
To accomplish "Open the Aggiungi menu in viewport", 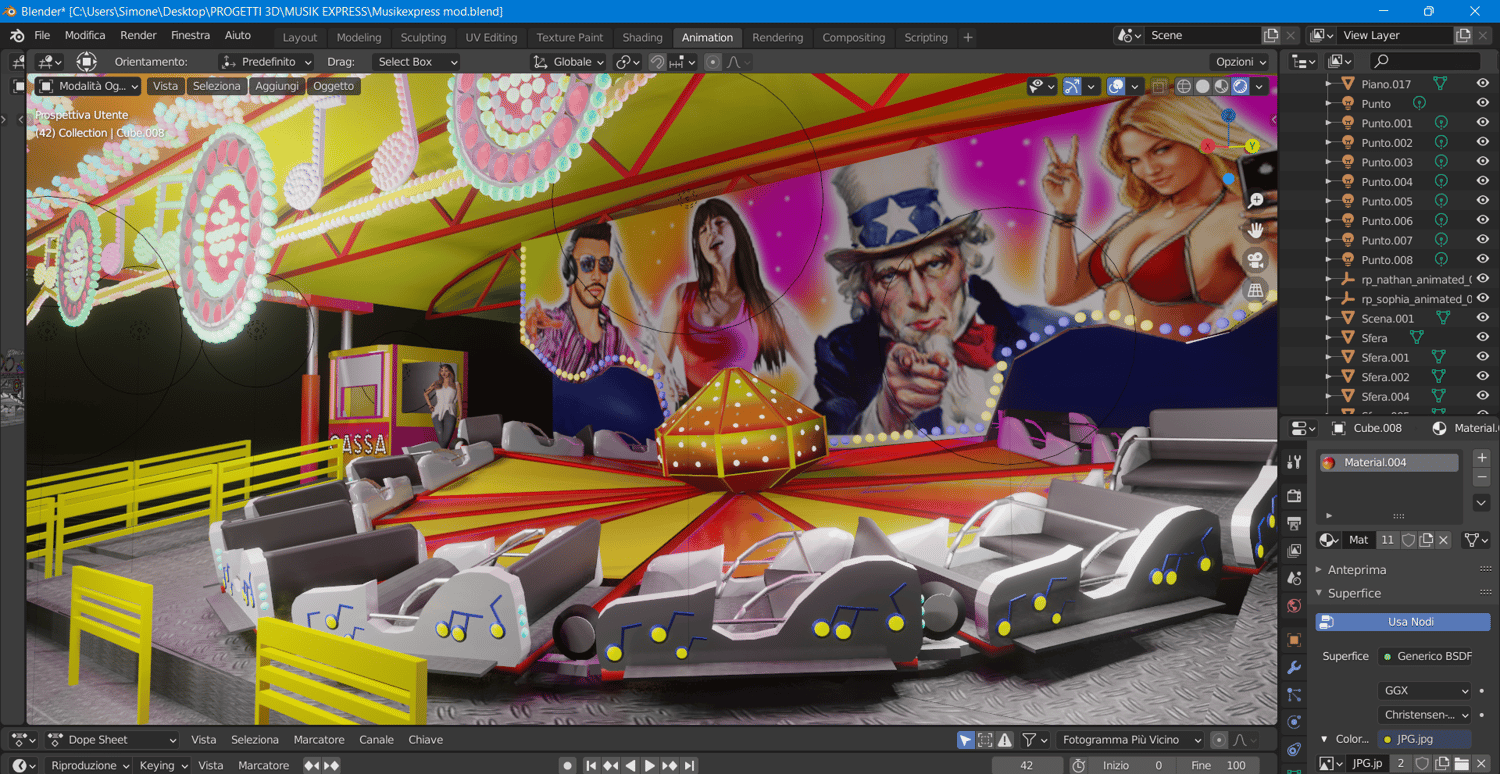I will 277,86.
